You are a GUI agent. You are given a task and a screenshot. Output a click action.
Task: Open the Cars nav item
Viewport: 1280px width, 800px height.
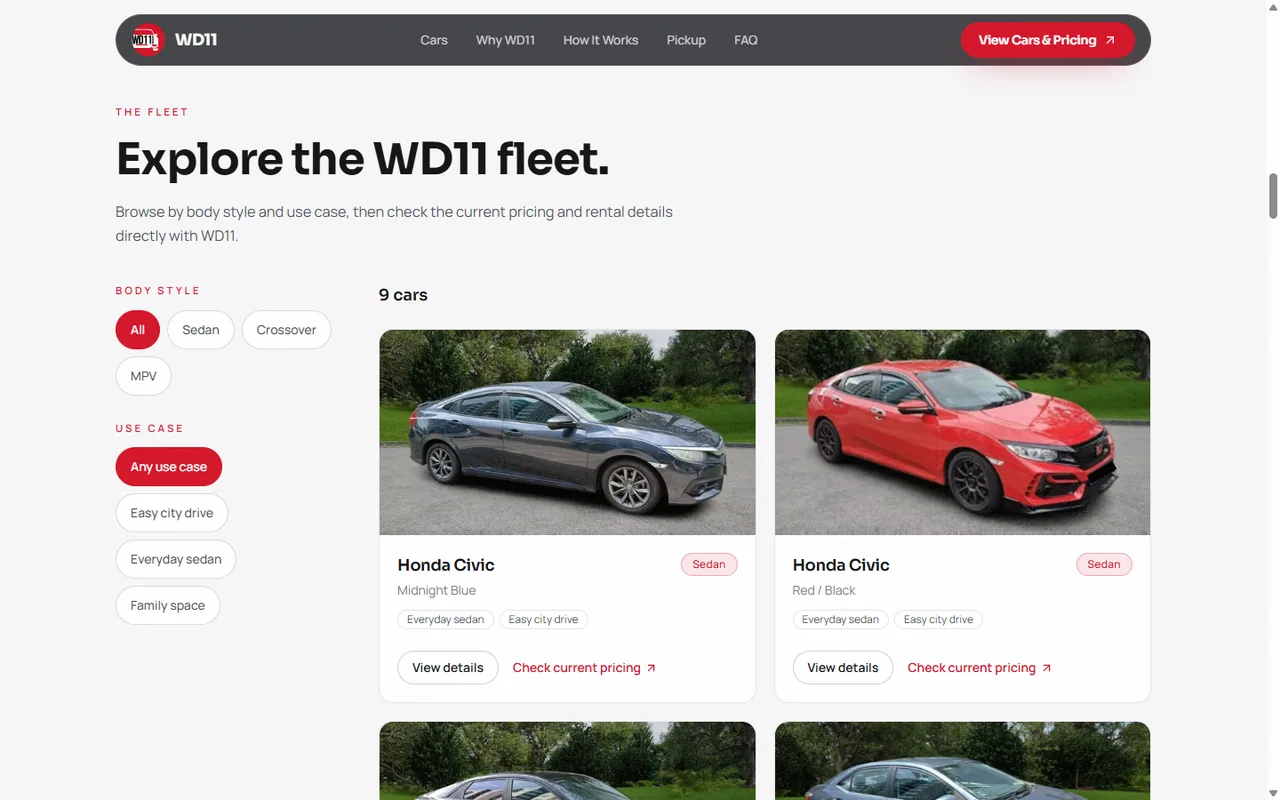click(x=434, y=40)
